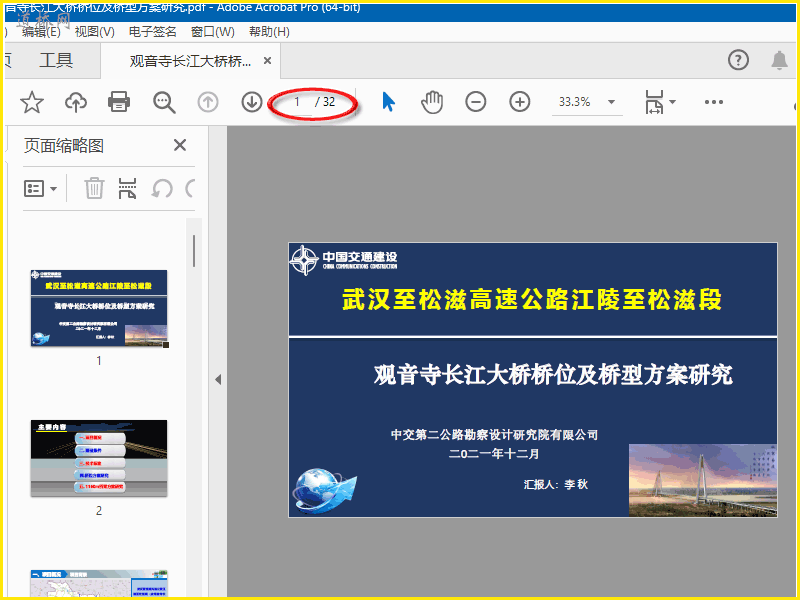Click the presenter text 汇报人: 李秋
This screenshot has height=600, width=800.
click(556, 484)
